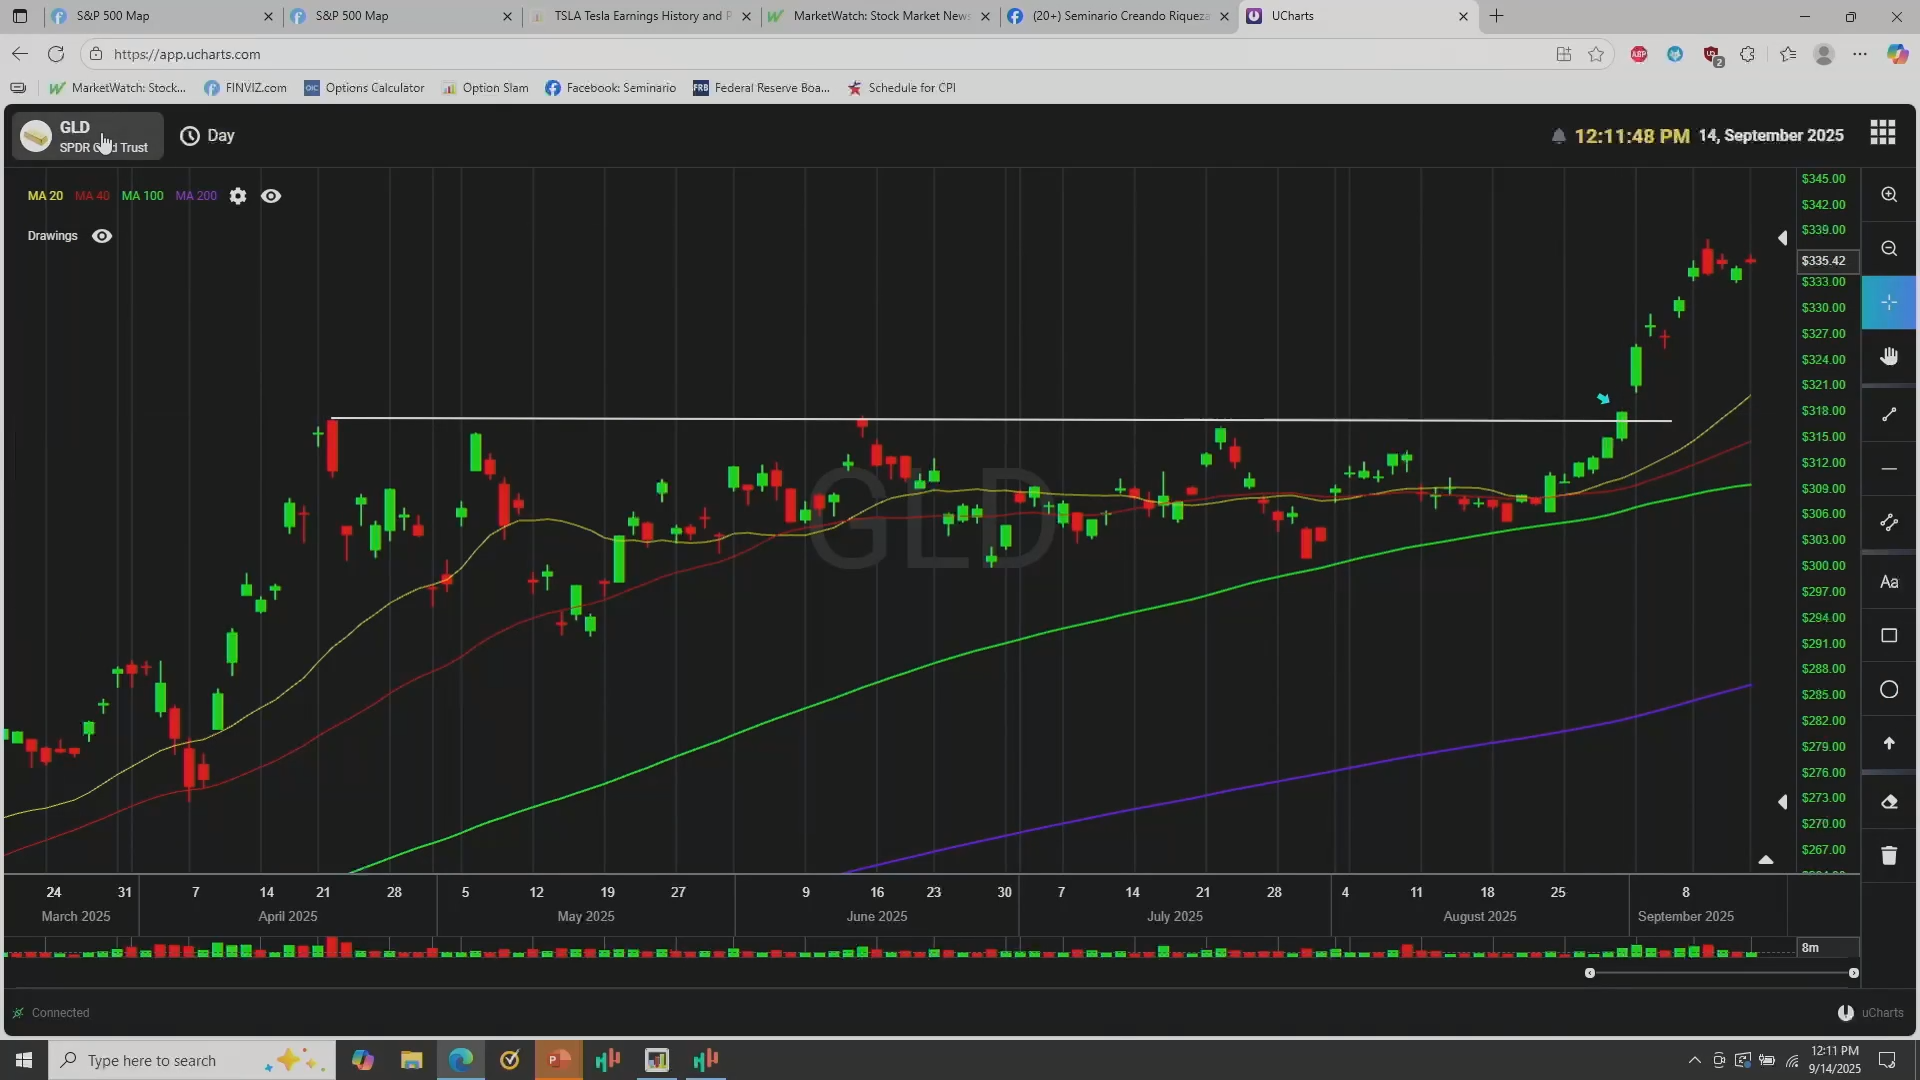Select the horizontal line tool
The image size is (1920, 1080).
pyautogui.click(x=1888, y=469)
